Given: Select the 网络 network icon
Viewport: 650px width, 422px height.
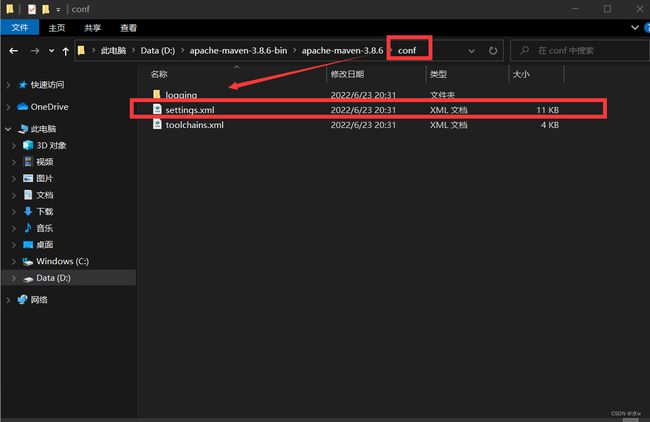Looking at the screenshot, I should 22,299.
